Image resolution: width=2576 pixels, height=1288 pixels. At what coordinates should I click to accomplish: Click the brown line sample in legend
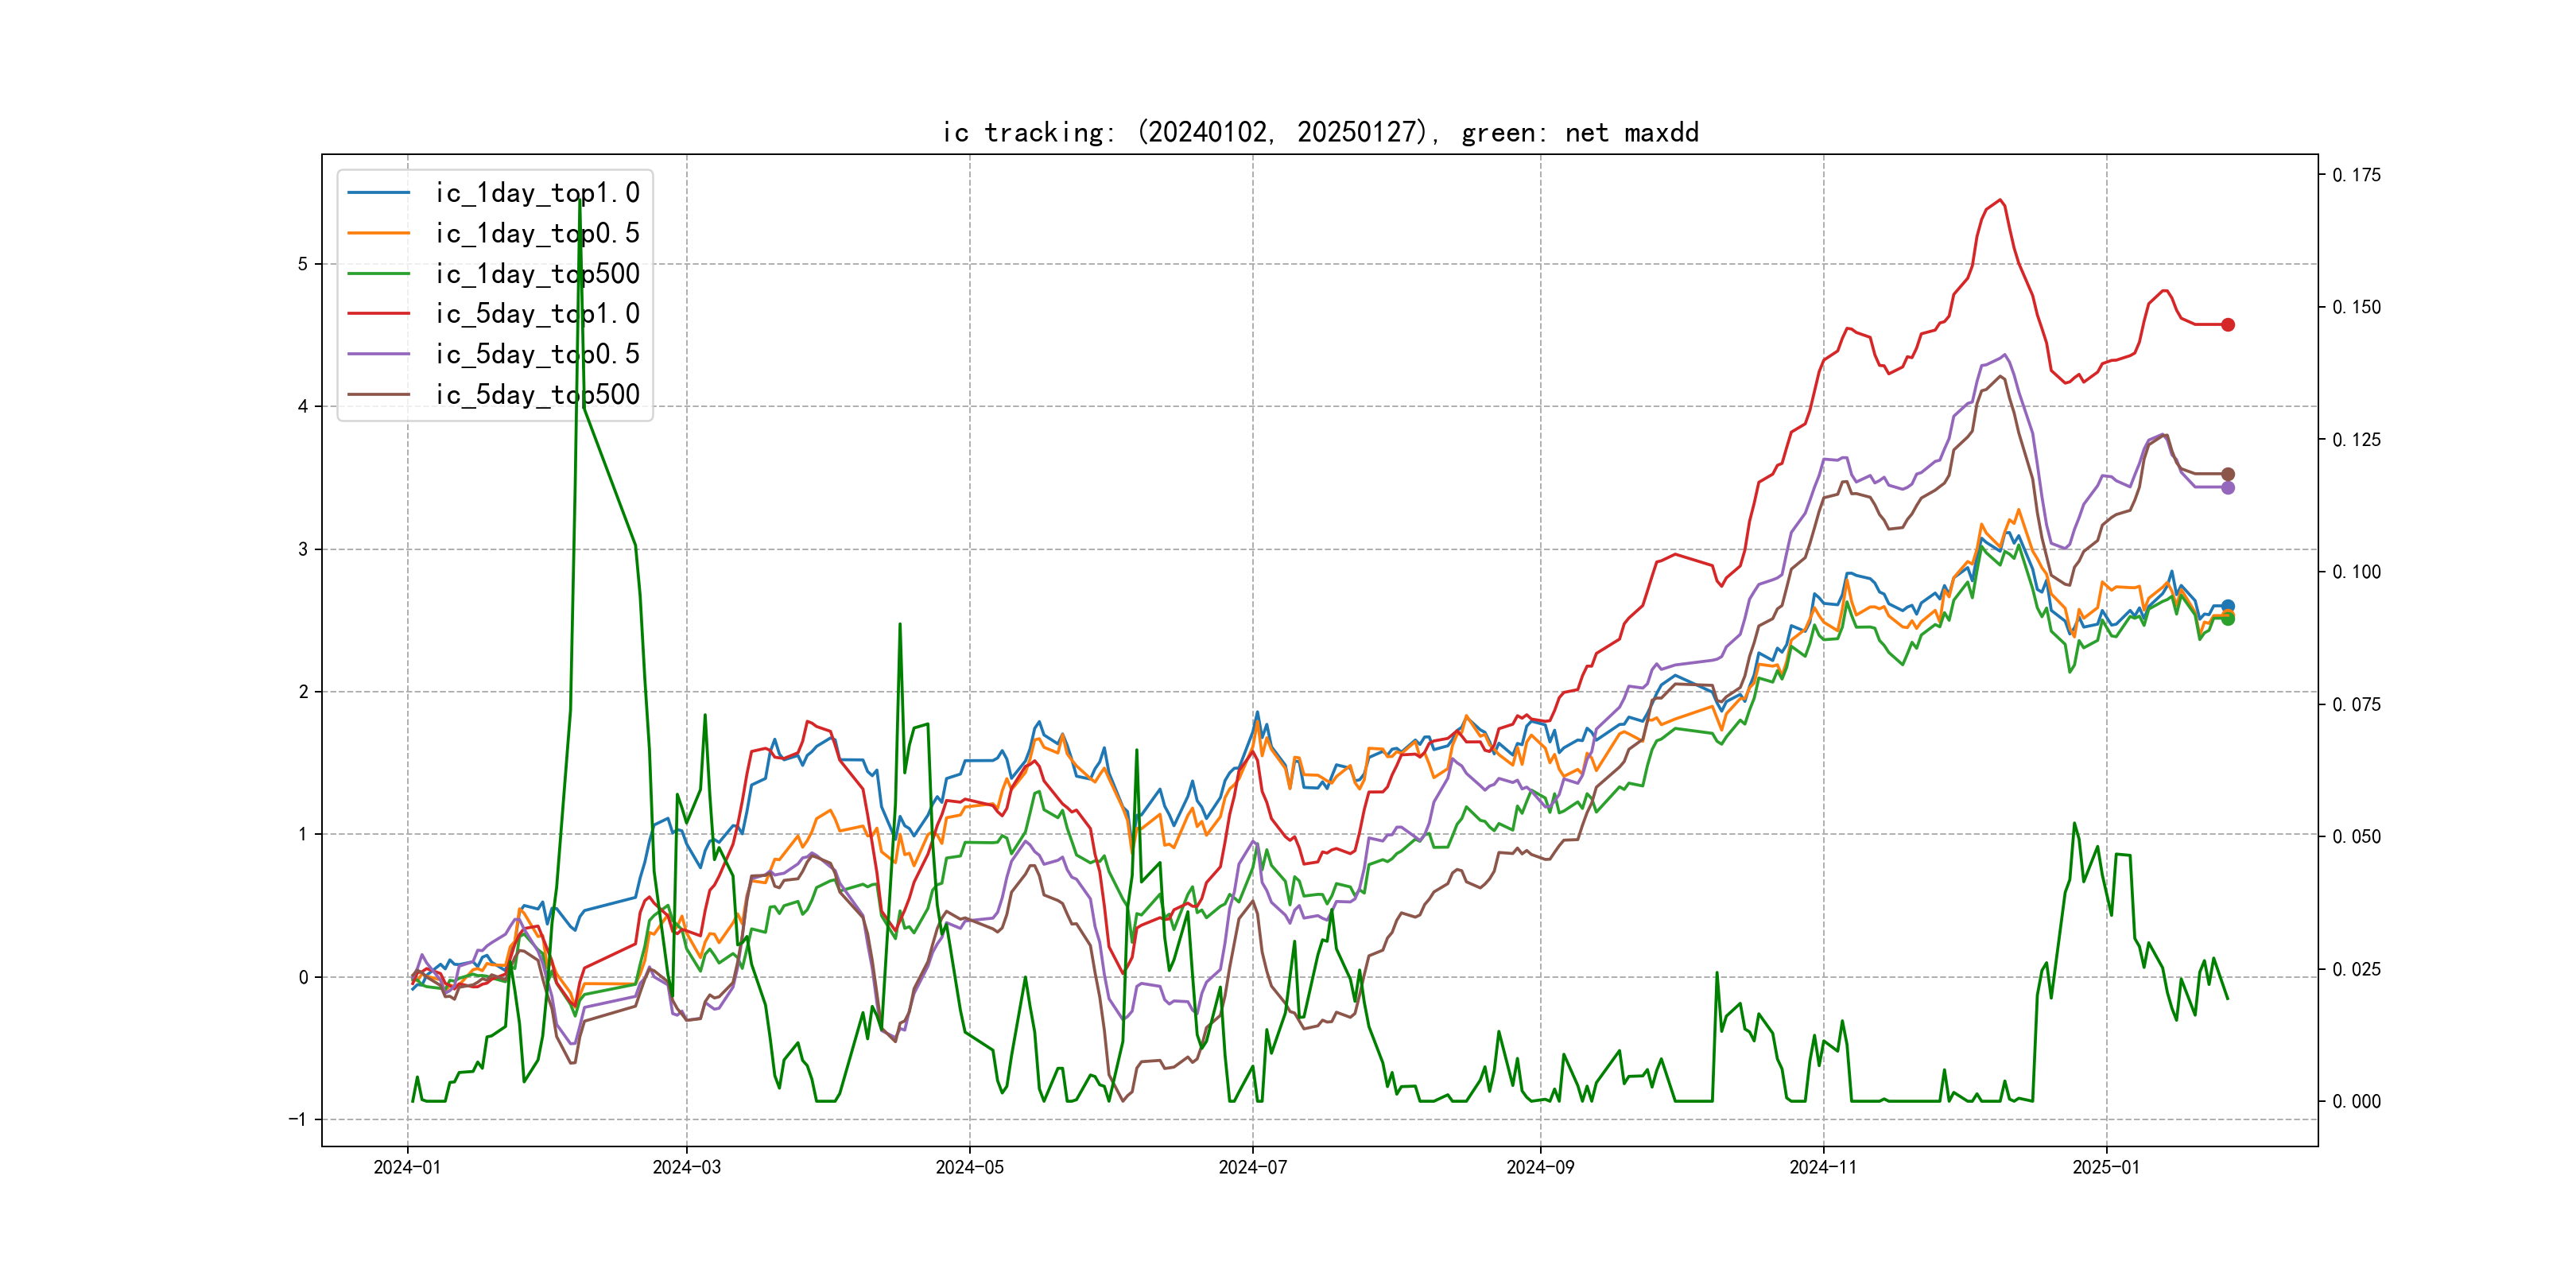click(x=378, y=395)
